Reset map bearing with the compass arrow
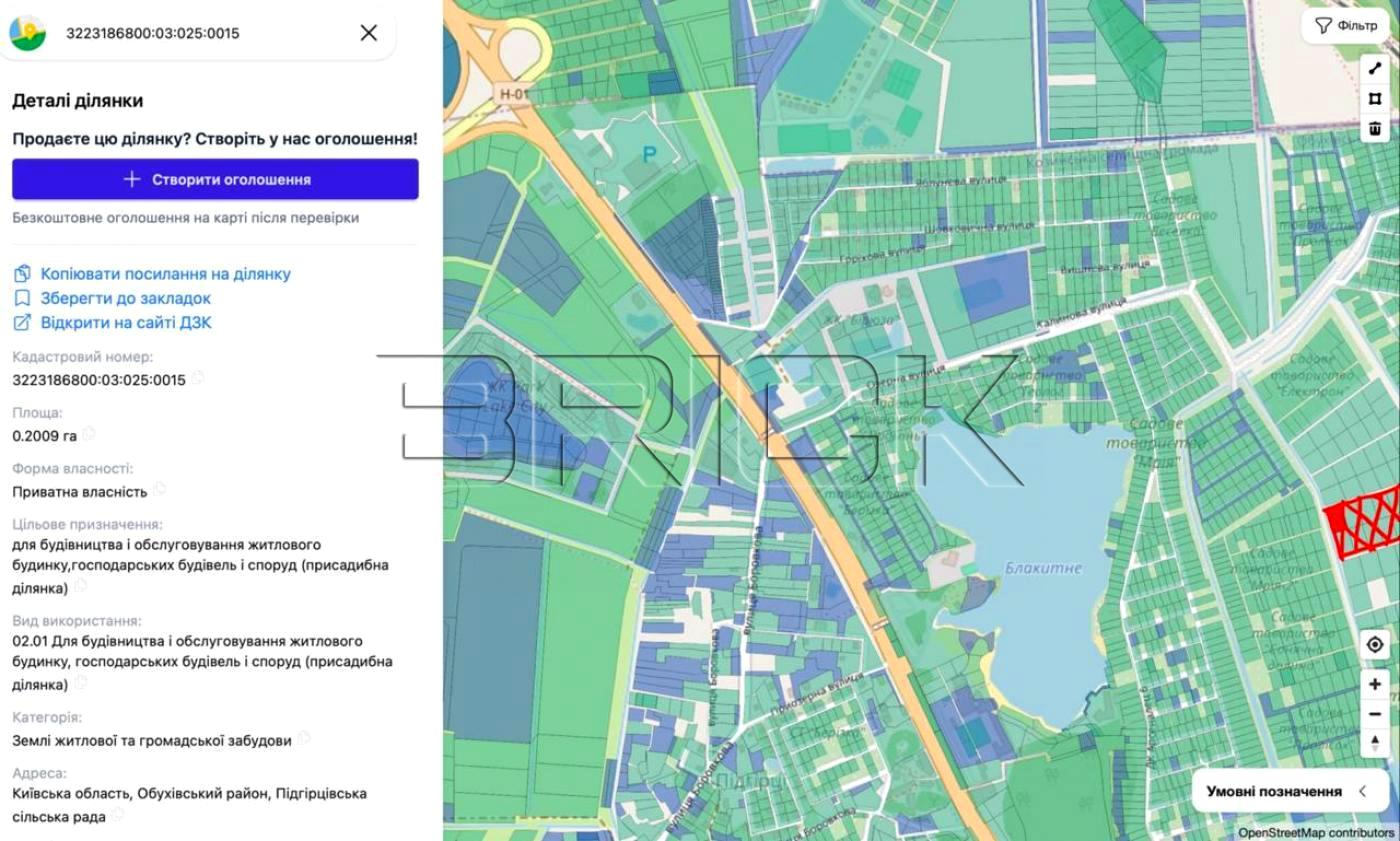1400x841 pixels. tap(1375, 742)
